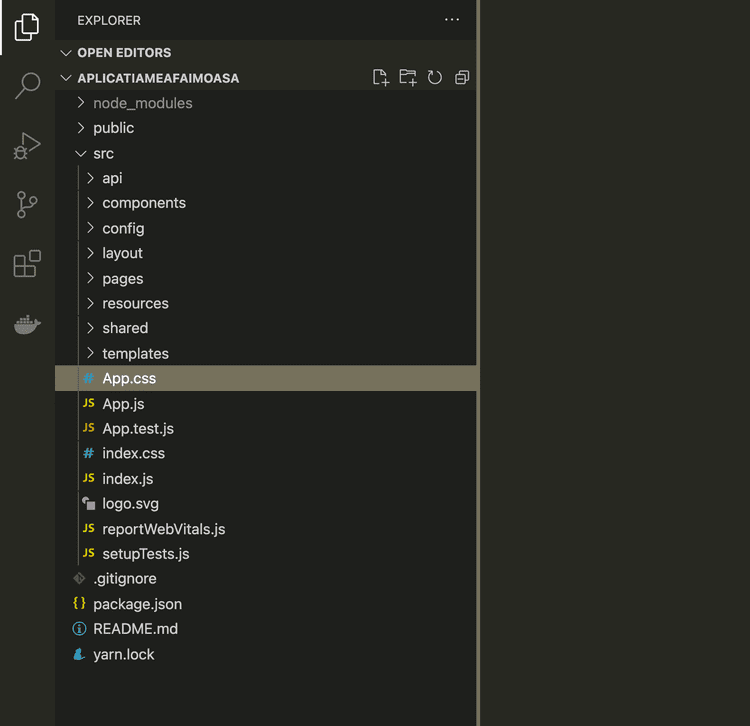The width and height of the screenshot is (750, 726).
Task: Expand the pages folder
Action: click(122, 279)
